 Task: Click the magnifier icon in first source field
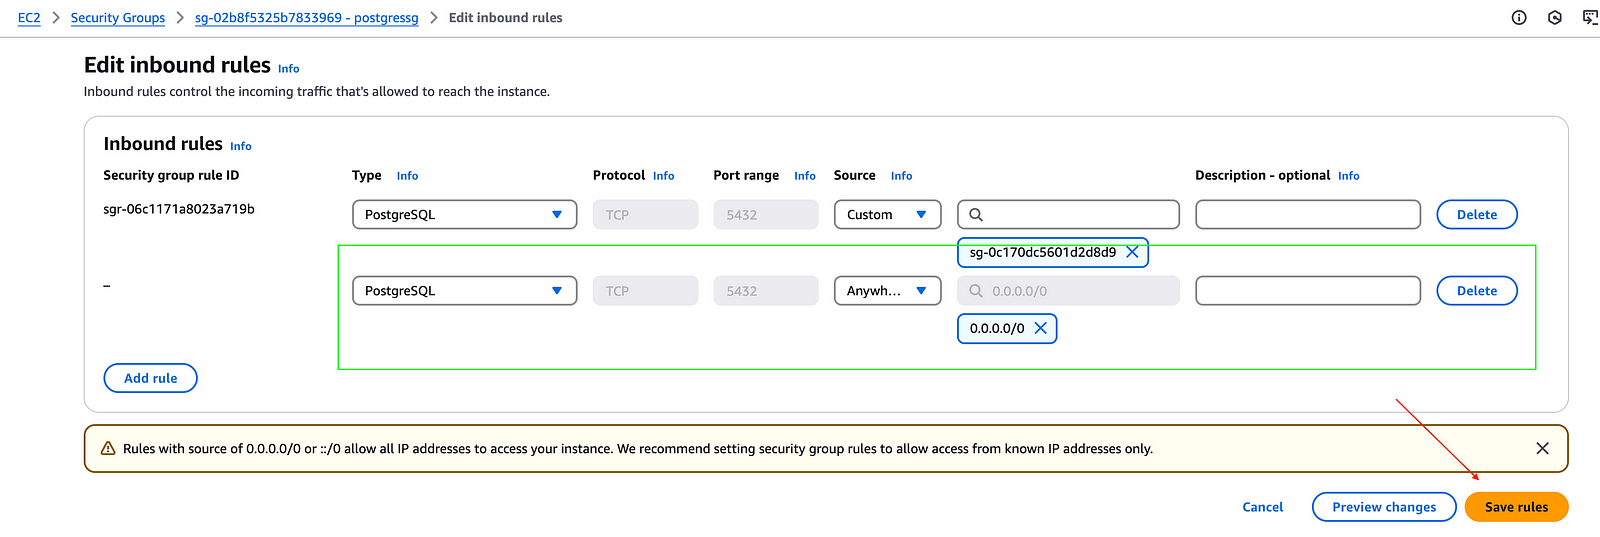point(976,215)
